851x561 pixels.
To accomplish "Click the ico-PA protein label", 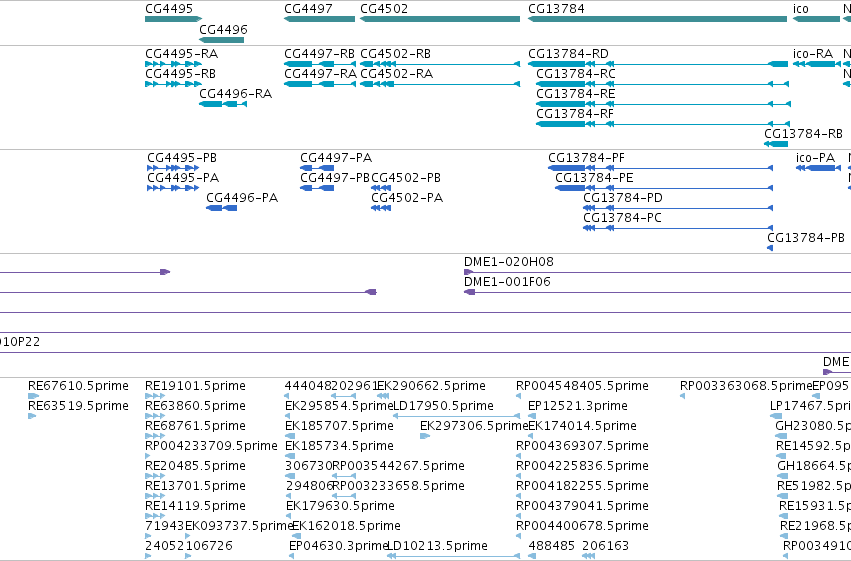I will 815,158.
